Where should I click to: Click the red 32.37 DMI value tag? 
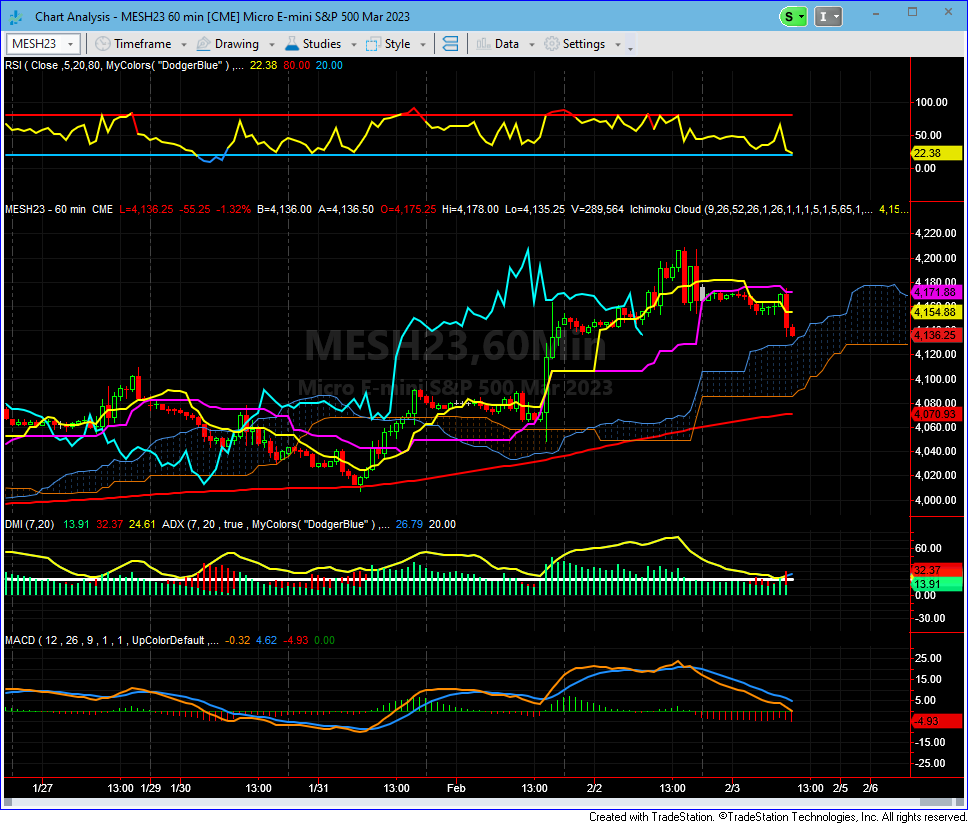(x=937, y=570)
